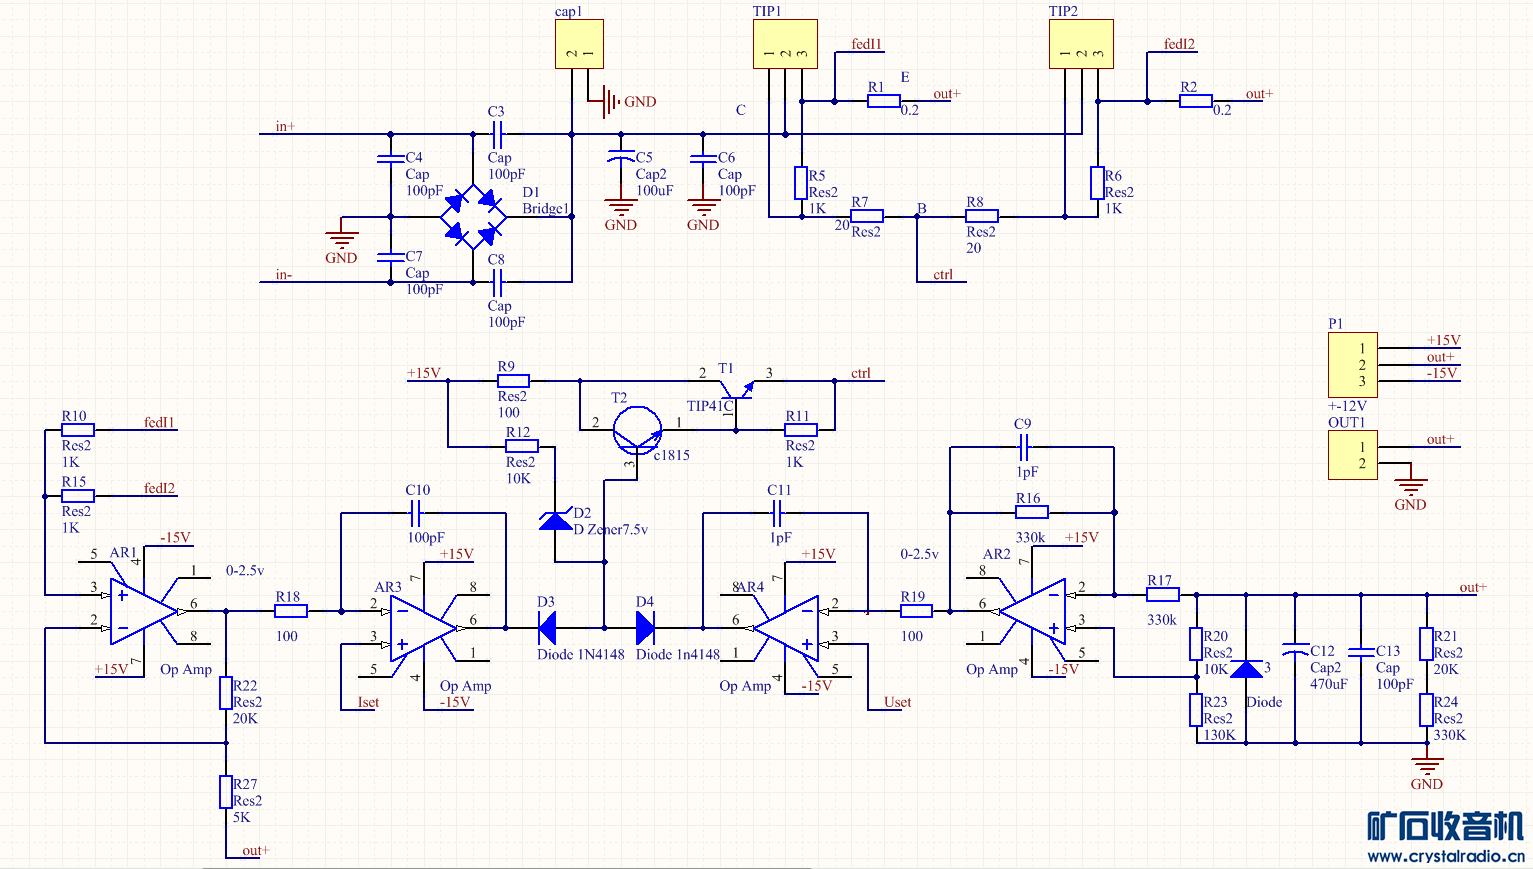Select the R27 5K resistor
This screenshot has width=1533, height=869.
tap(226, 792)
